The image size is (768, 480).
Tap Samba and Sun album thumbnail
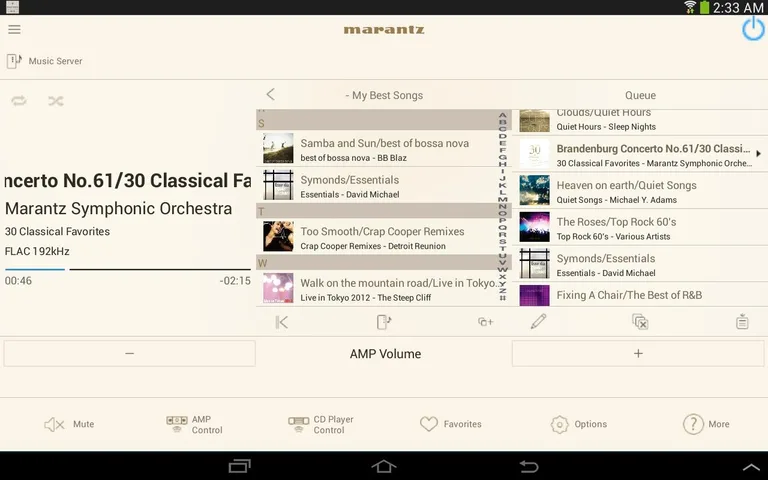tap(278, 148)
